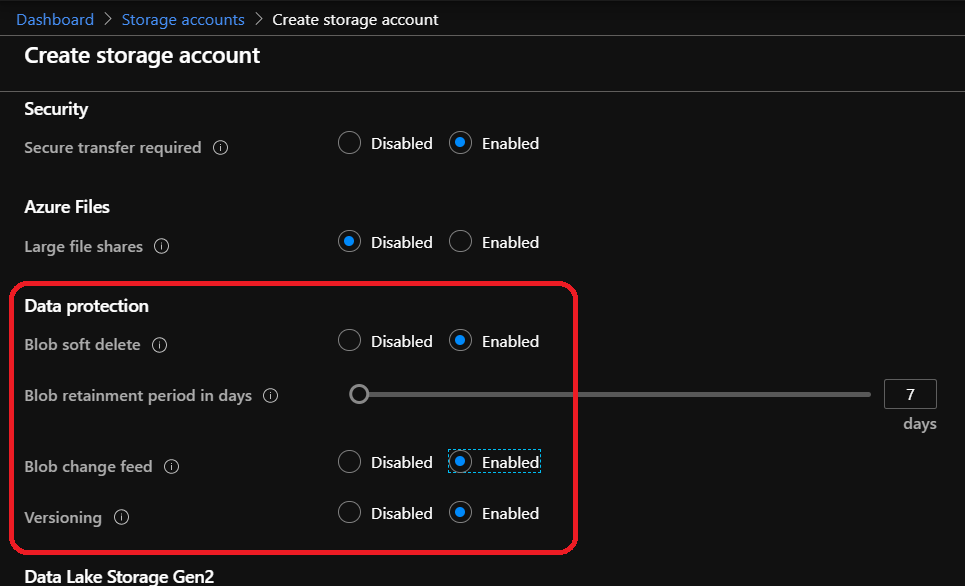Open Storage accounts breadcrumb link
Viewport: 965px width, 586px height.
click(x=183, y=19)
